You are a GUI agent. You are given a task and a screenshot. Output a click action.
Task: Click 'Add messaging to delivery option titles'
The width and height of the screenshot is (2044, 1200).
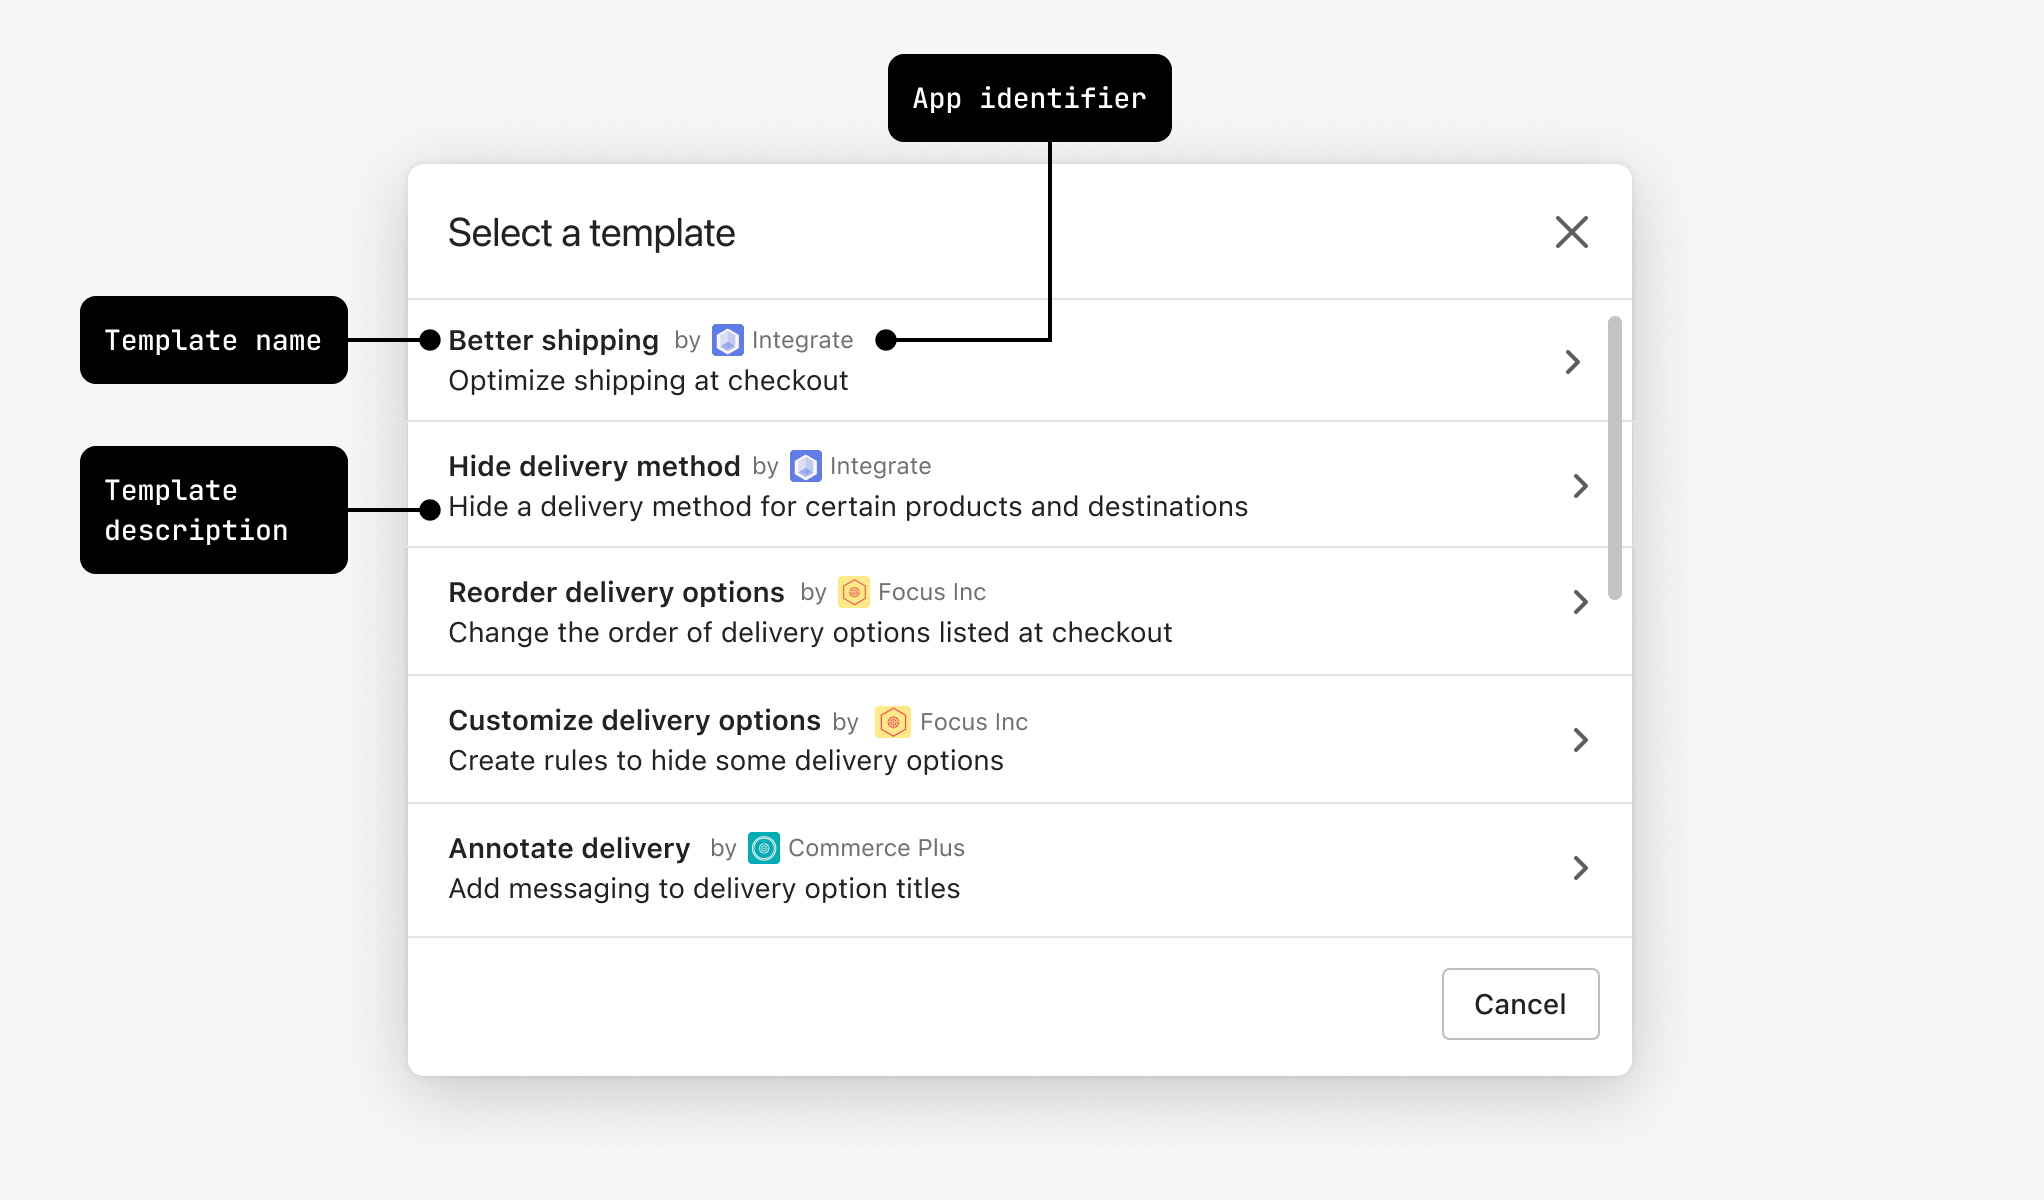704,889
